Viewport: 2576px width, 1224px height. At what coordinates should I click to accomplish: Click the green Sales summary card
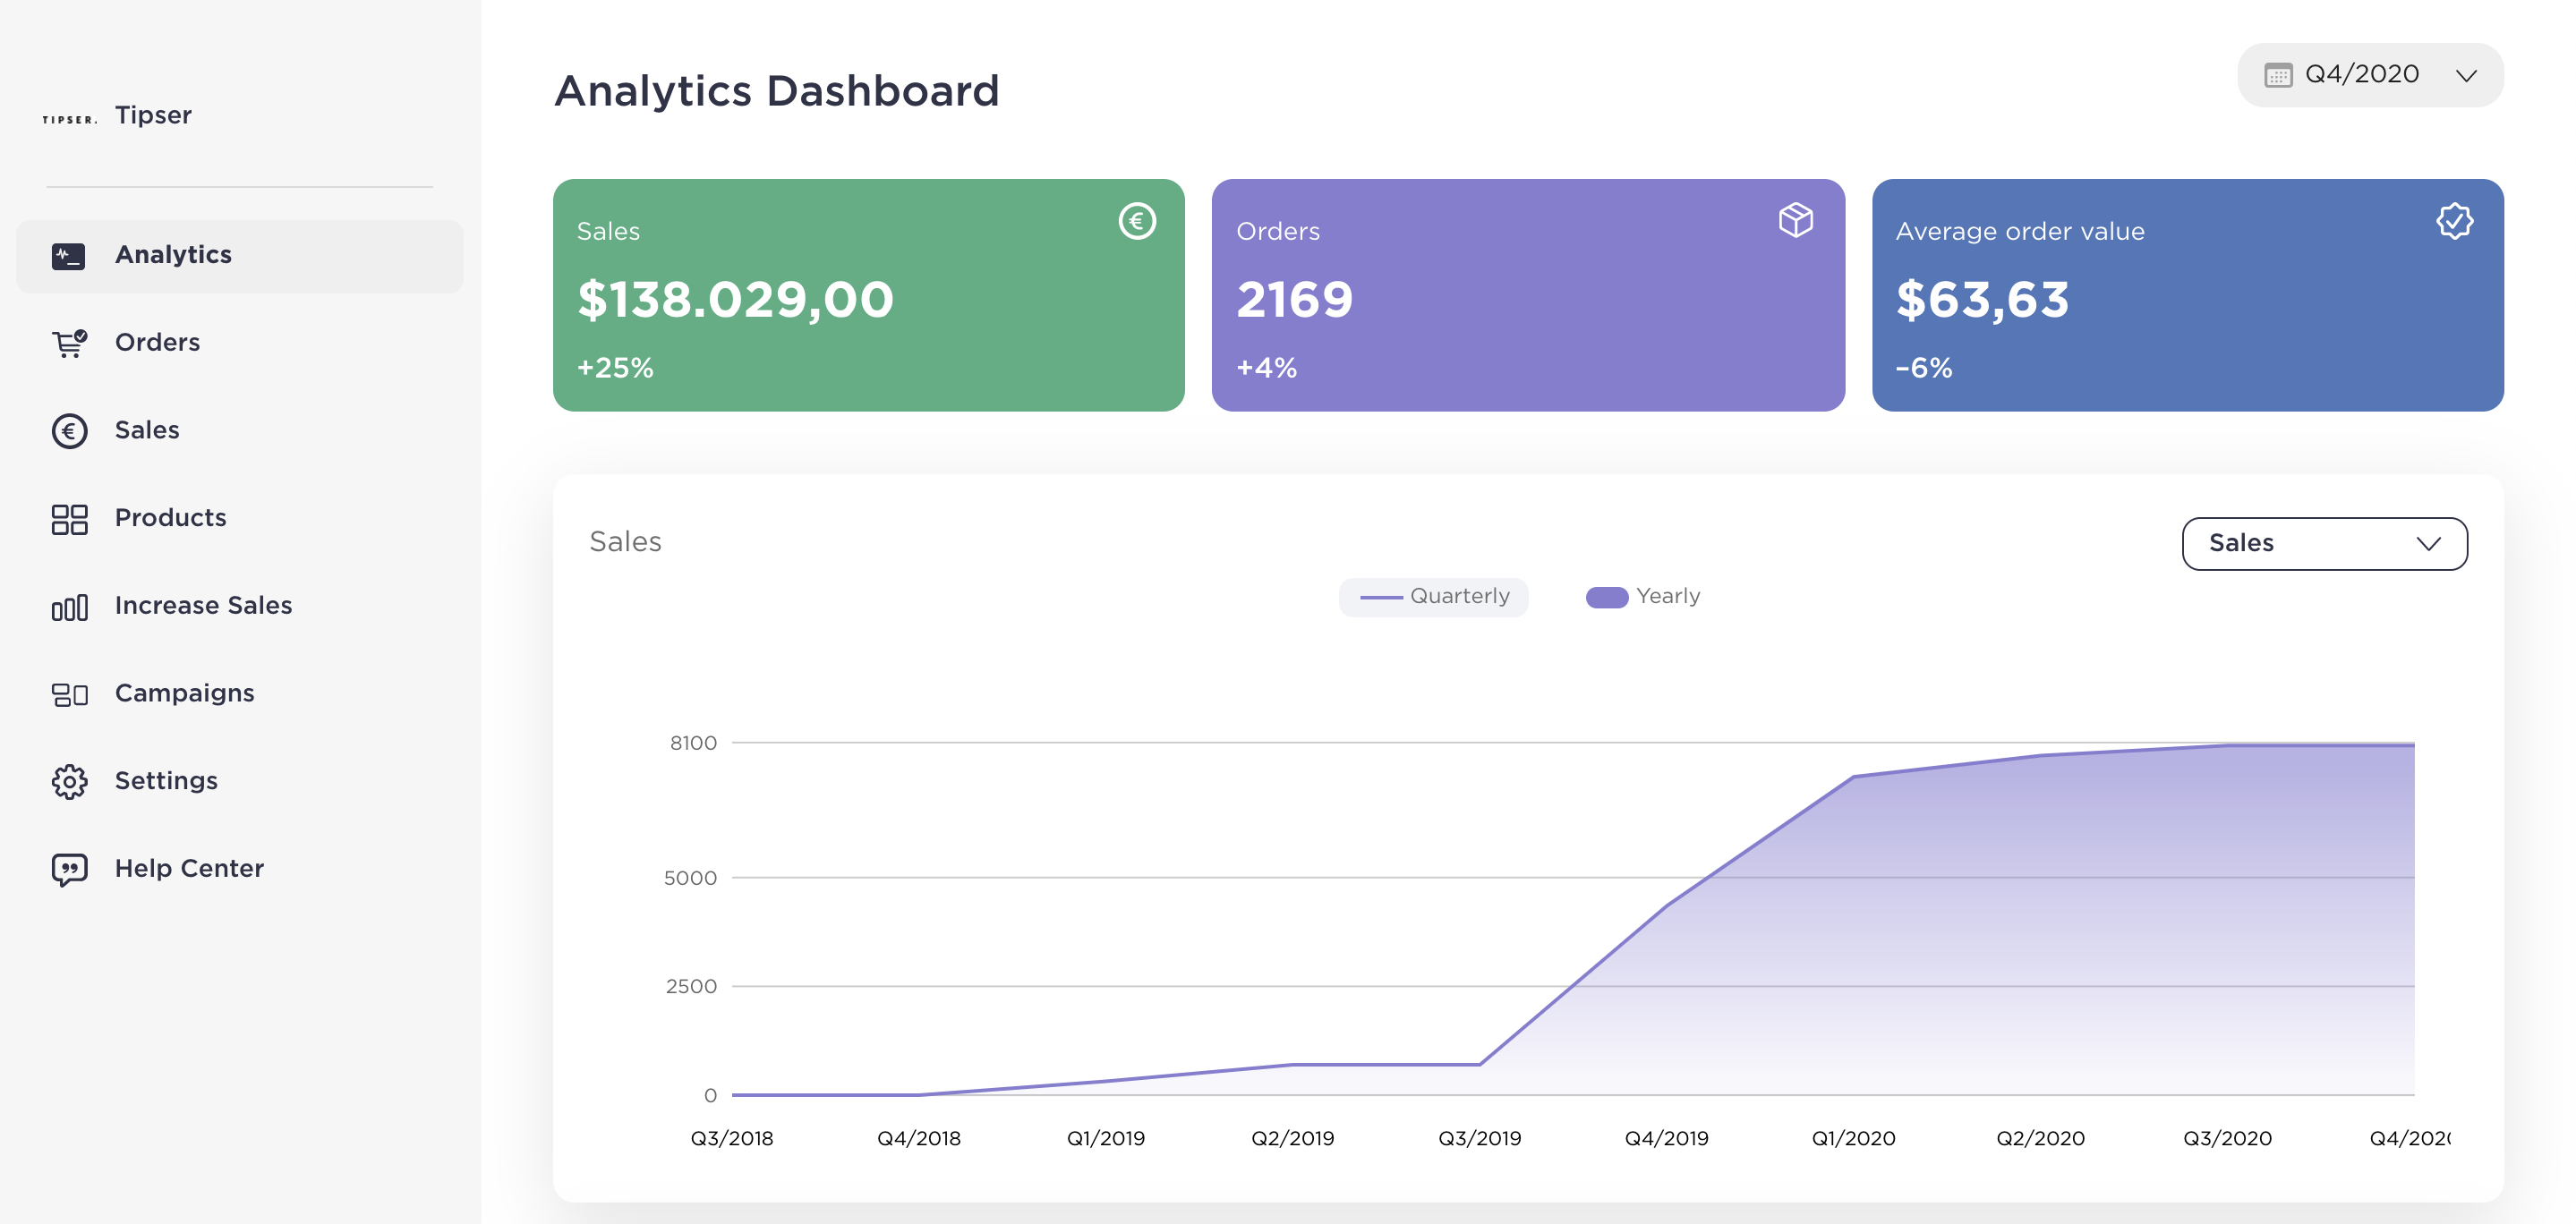click(867, 295)
